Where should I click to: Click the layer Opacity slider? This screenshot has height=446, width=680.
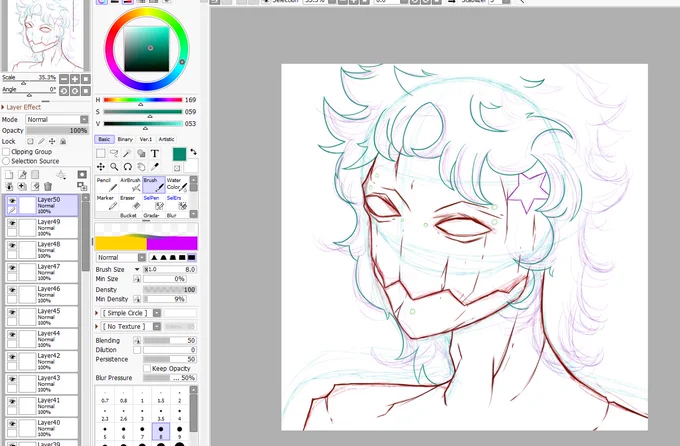pos(57,130)
